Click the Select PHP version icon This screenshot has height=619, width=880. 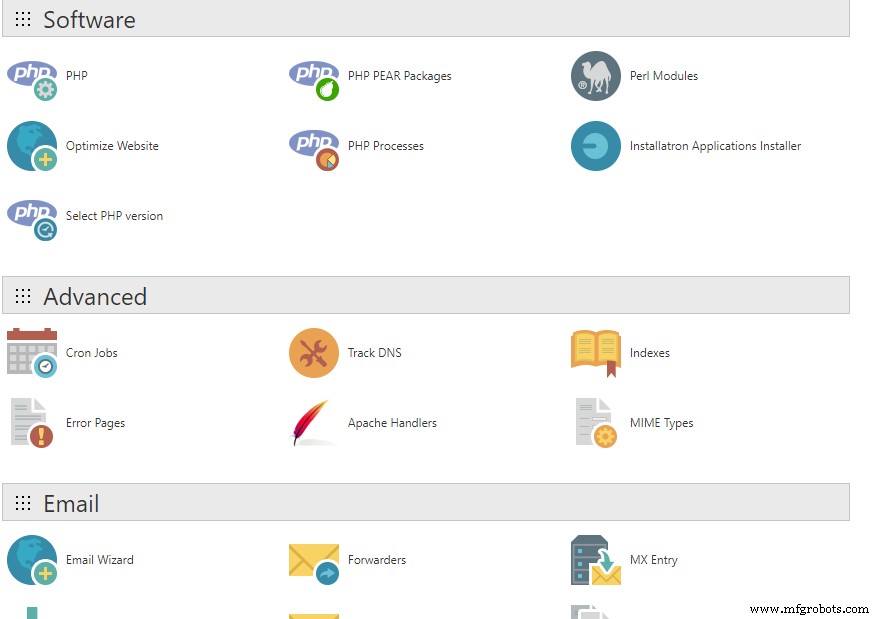pos(32,217)
